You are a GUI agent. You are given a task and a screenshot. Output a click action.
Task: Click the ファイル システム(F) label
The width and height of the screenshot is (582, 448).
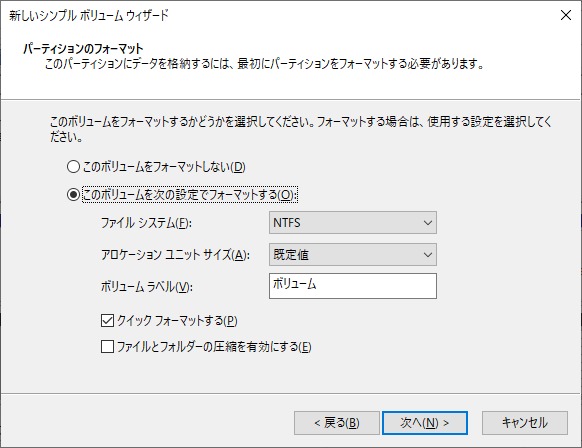tap(146, 223)
